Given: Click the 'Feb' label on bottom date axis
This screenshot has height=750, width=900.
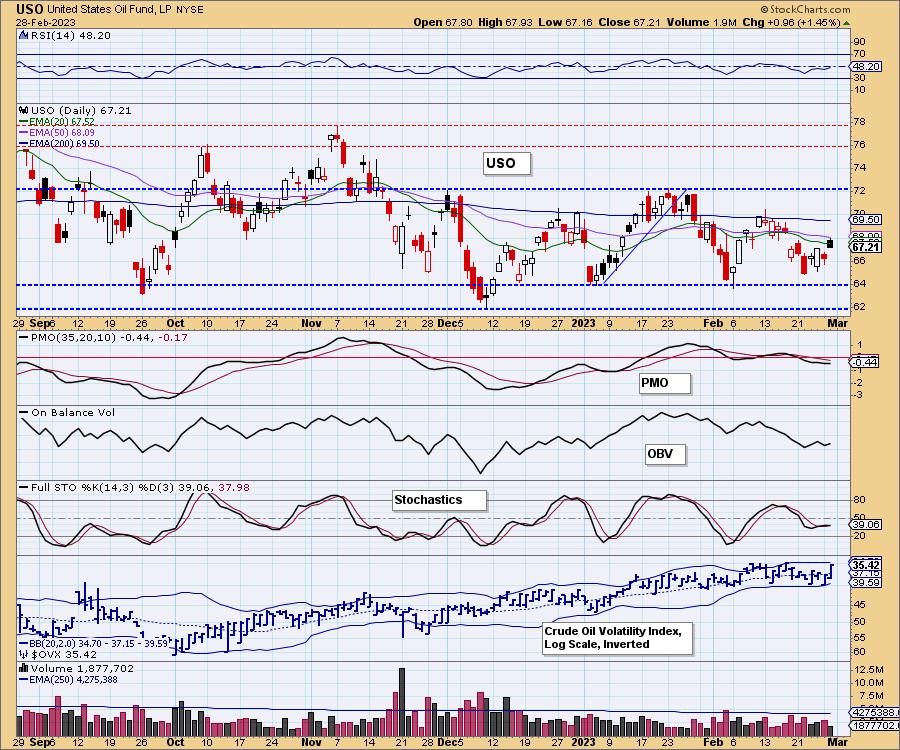Looking at the screenshot, I should pyautogui.click(x=713, y=742).
